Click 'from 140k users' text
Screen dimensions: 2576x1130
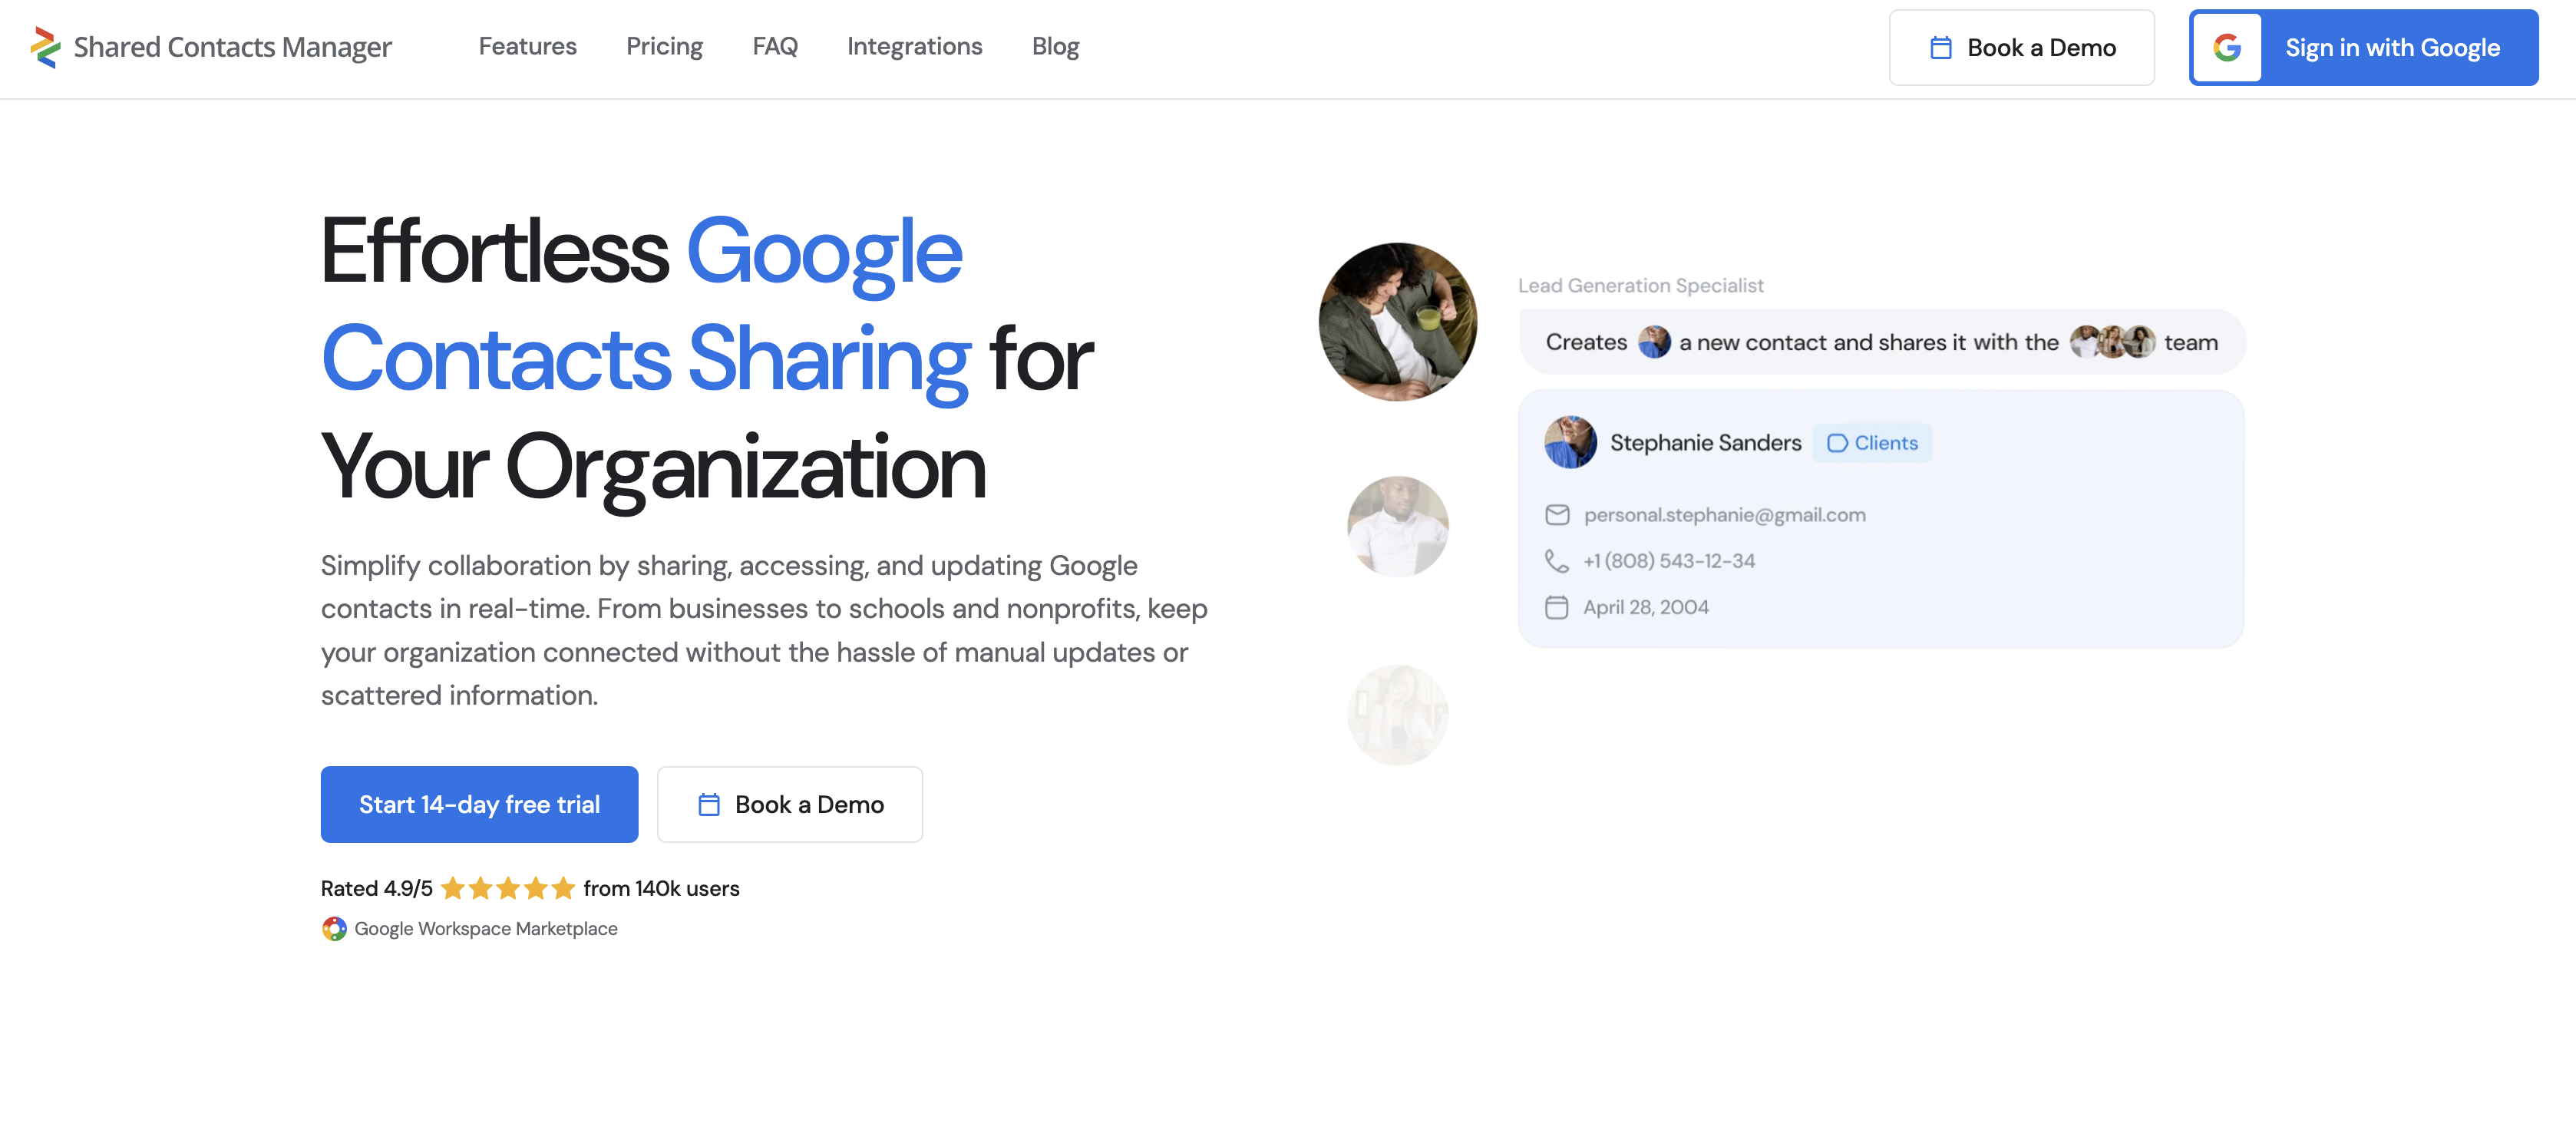click(x=661, y=888)
